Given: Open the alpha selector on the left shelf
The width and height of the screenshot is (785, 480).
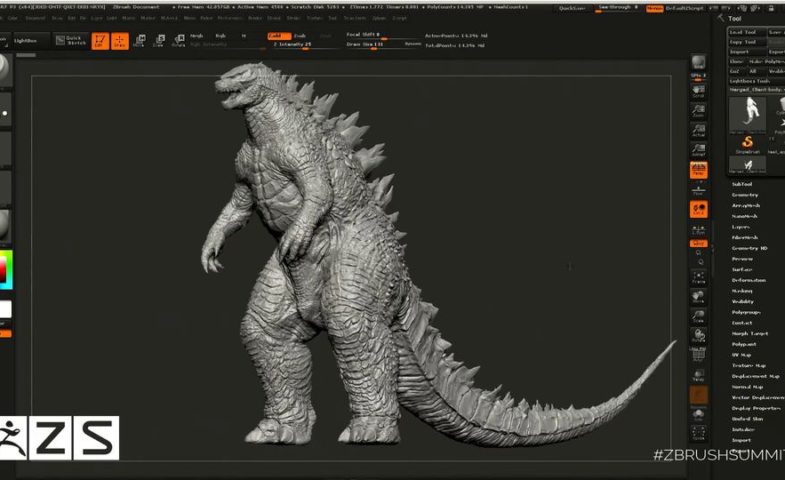Looking at the screenshot, I should click(5, 149).
